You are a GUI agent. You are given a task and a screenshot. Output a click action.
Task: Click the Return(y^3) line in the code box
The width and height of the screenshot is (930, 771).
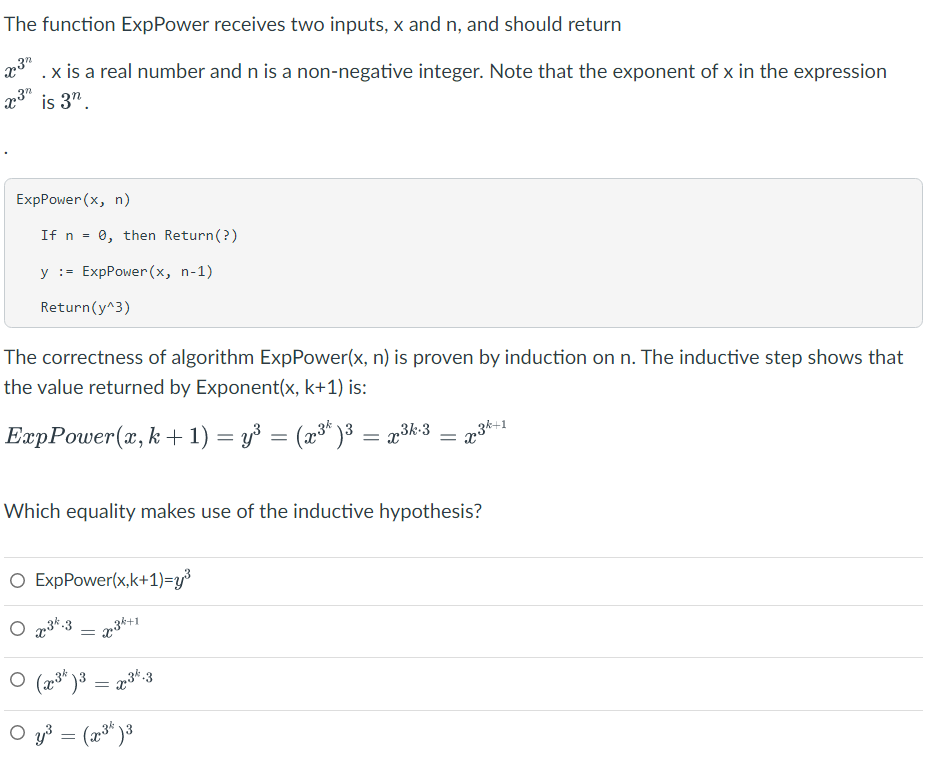pyautogui.click(x=84, y=307)
